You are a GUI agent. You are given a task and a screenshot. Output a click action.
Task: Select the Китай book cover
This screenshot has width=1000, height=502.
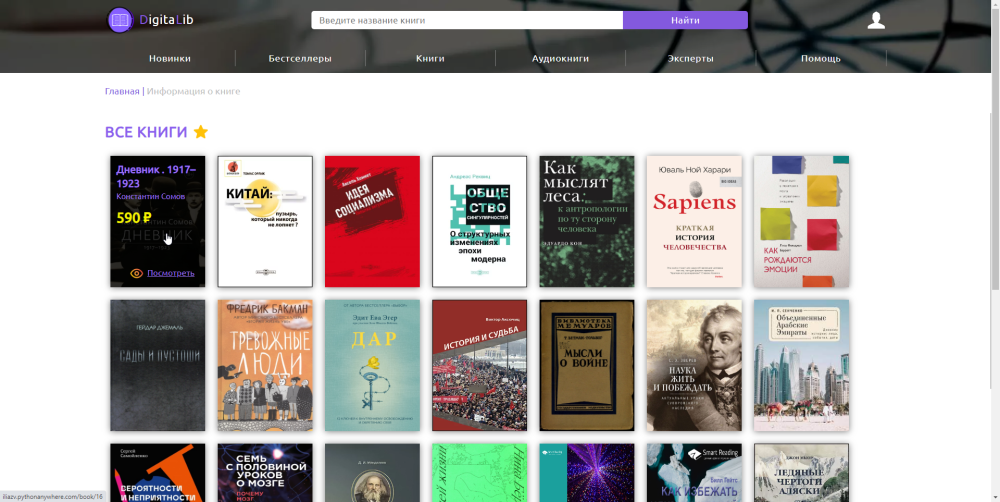(265, 221)
